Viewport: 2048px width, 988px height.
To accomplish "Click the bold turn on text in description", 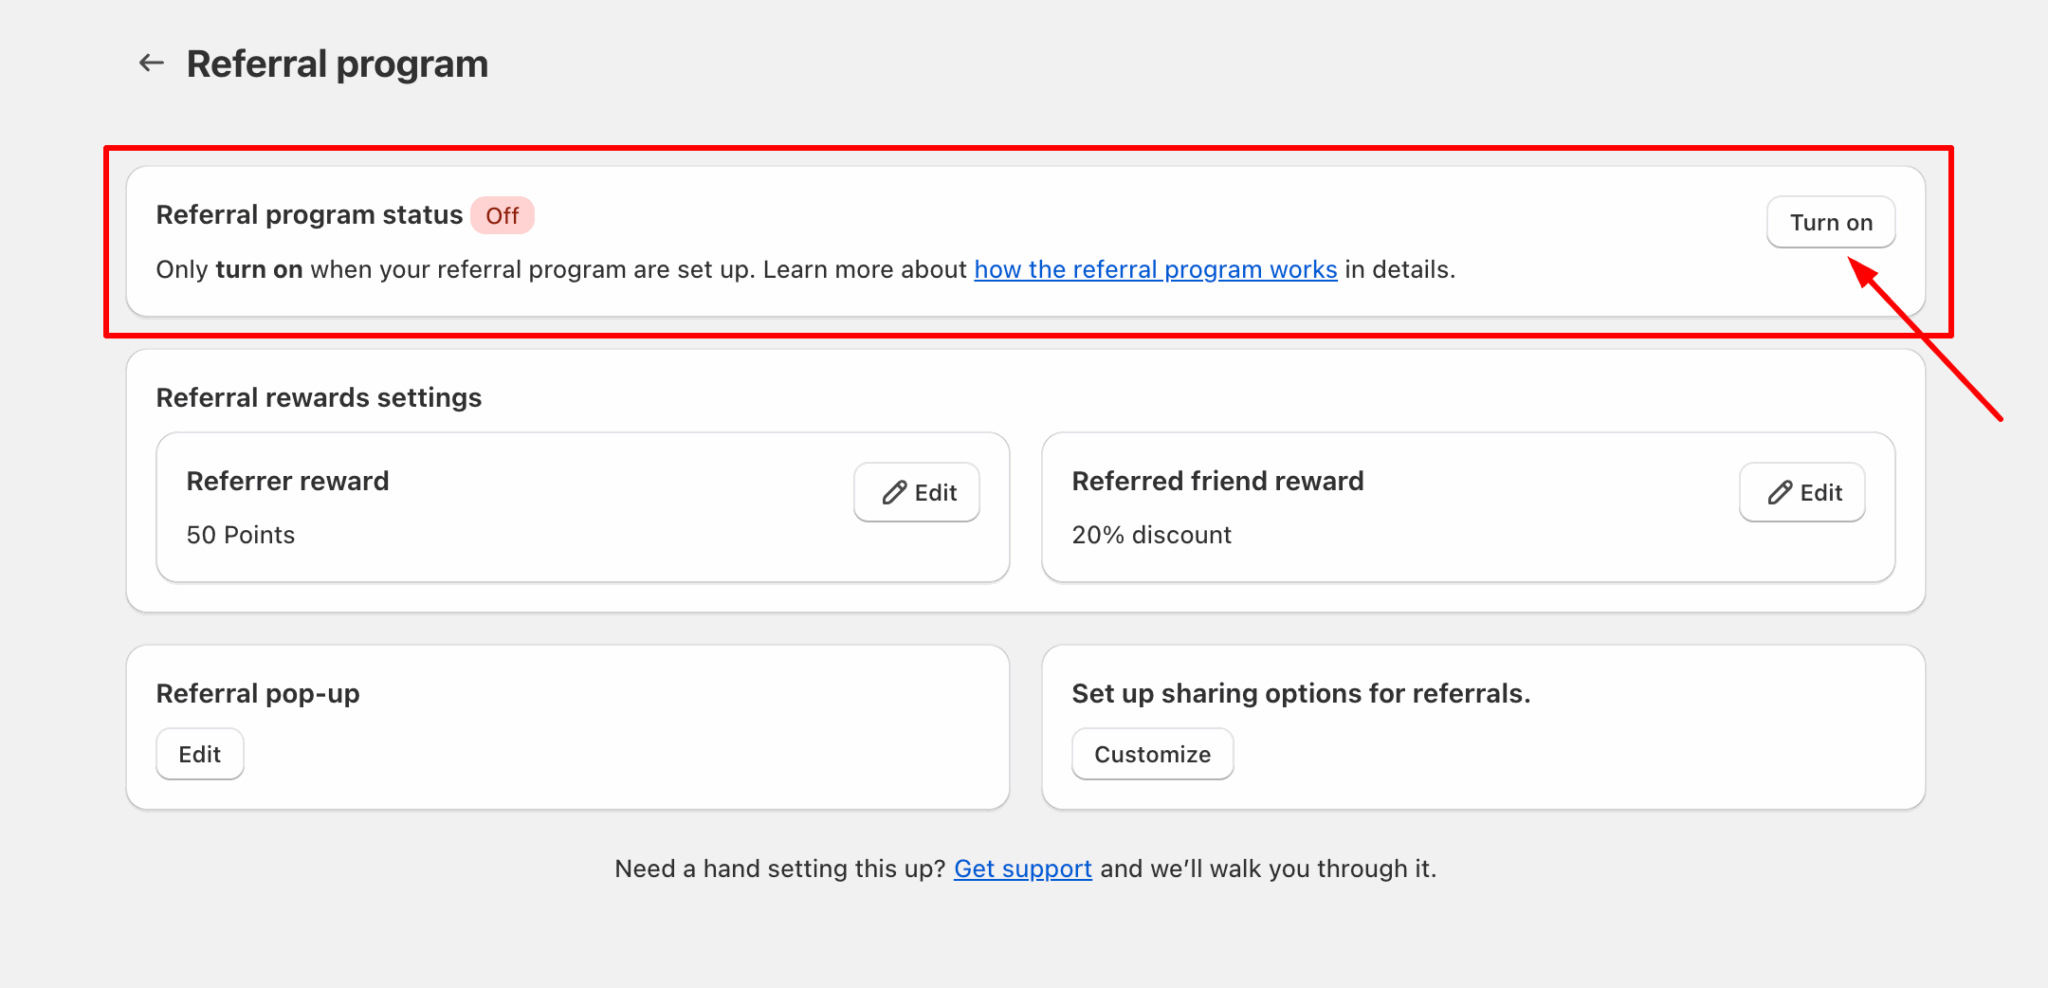I will 259,270.
